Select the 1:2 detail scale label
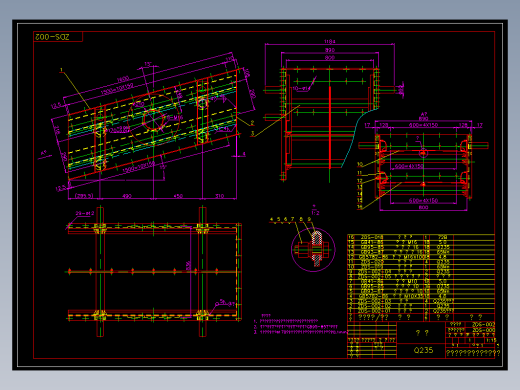The image size is (520, 390). pos(315,212)
